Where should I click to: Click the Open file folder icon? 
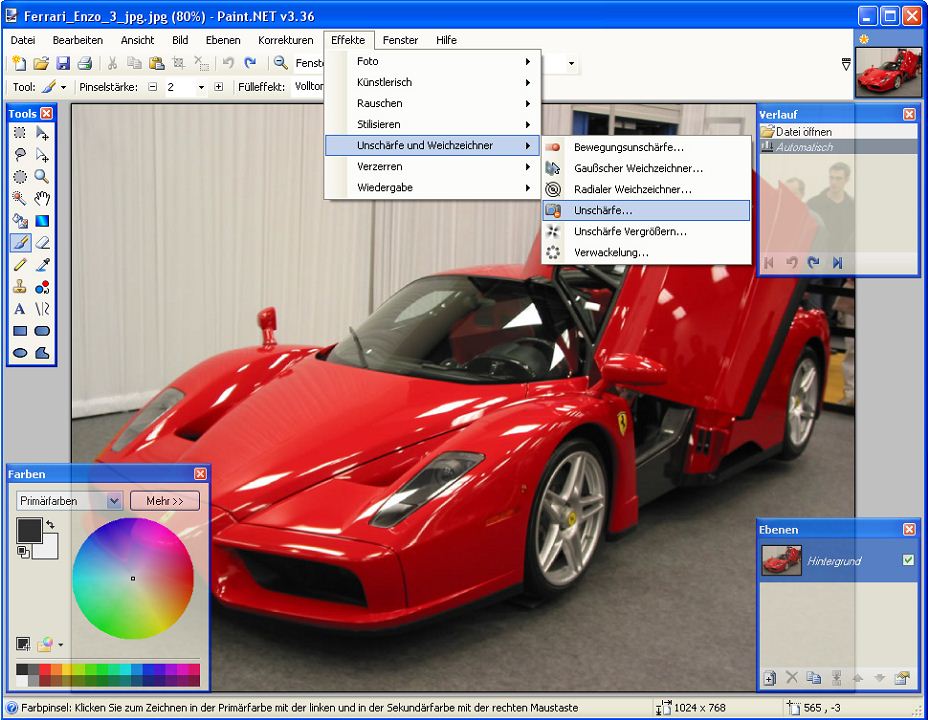41,63
